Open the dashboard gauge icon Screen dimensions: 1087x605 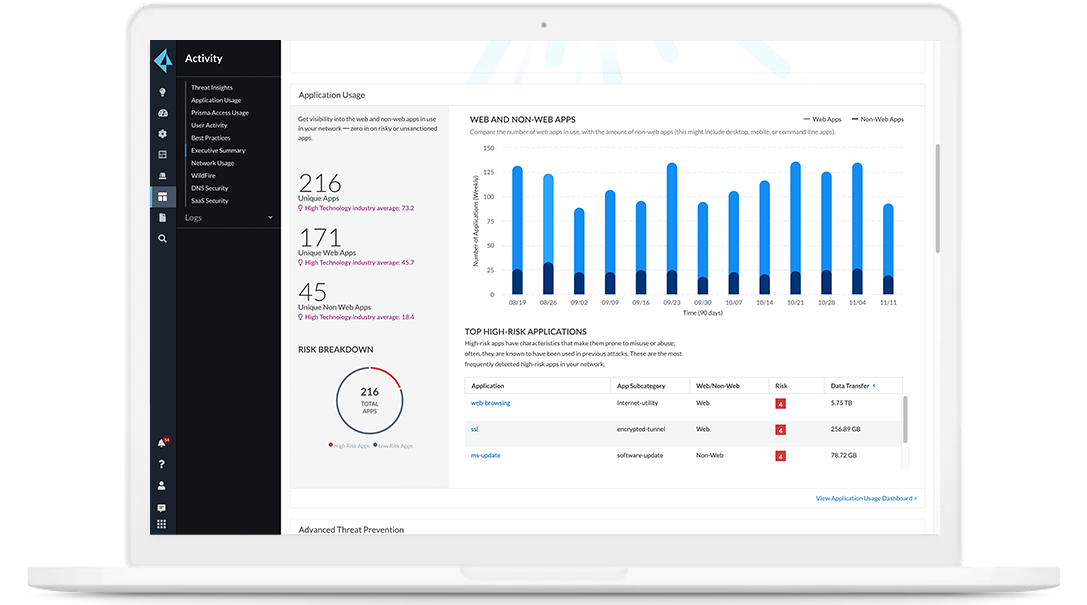pyautogui.click(x=163, y=113)
